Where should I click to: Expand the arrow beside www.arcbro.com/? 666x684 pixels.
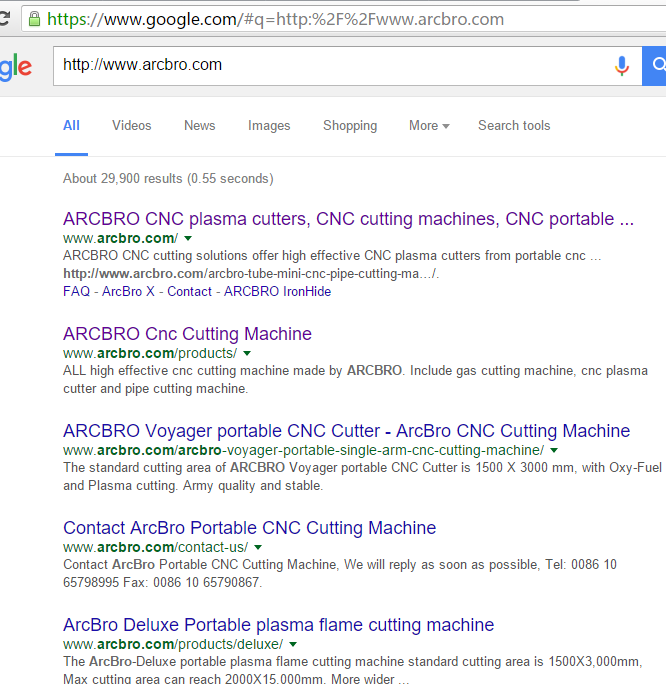coord(188,238)
